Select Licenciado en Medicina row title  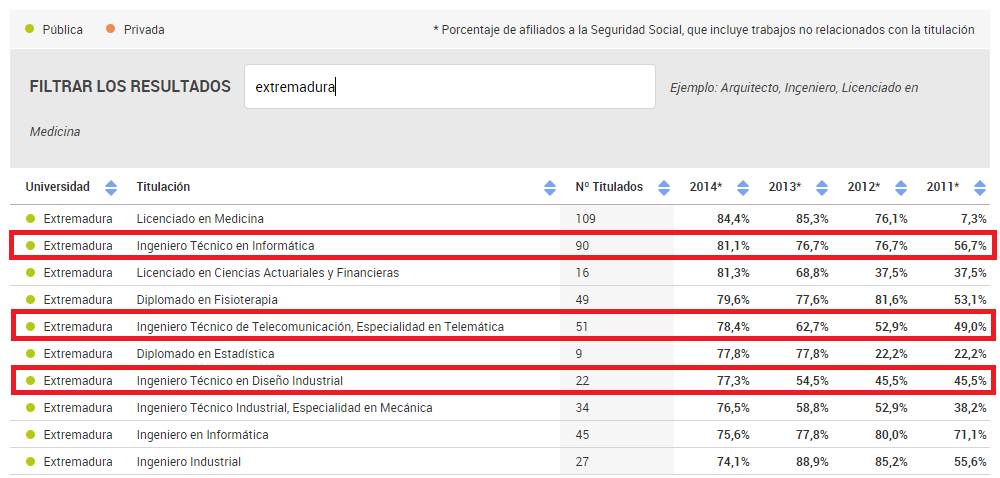click(x=200, y=219)
